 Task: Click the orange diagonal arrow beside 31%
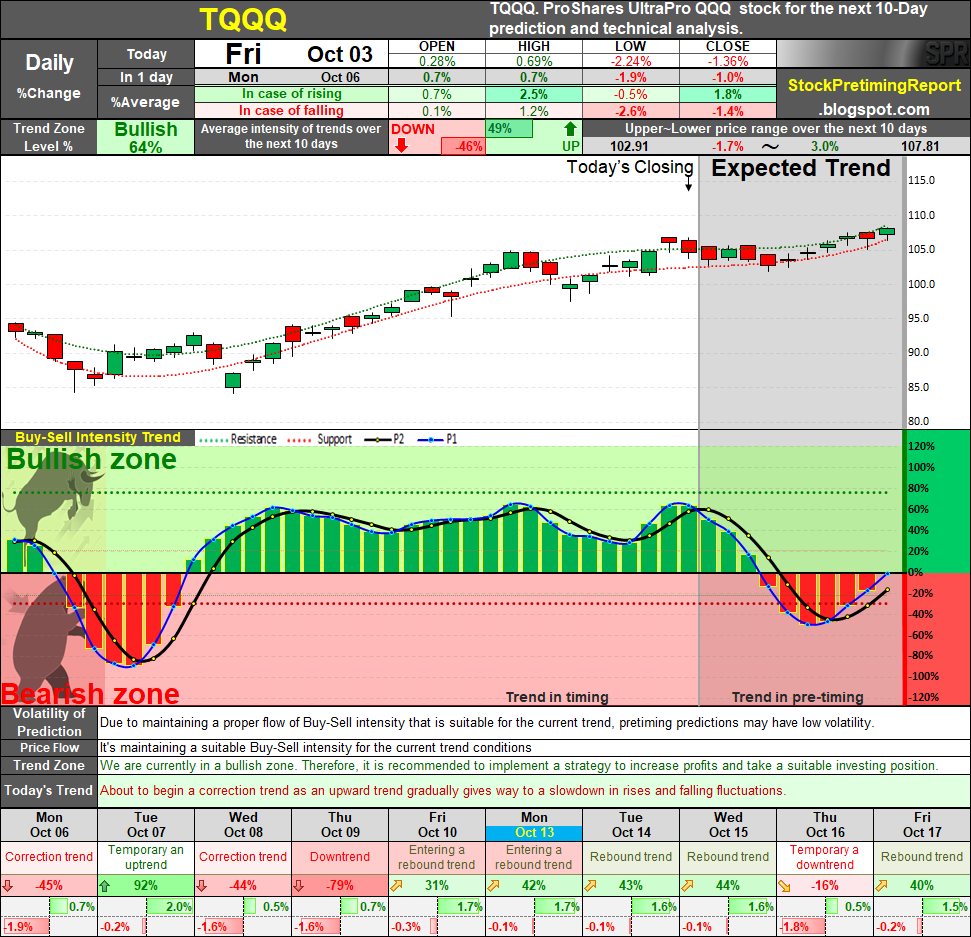396,886
